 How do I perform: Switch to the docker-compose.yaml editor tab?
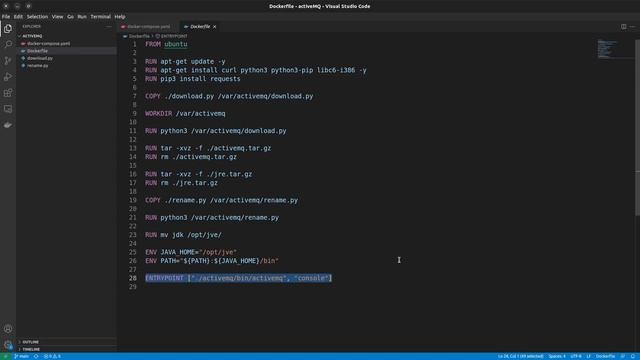pos(148,27)
